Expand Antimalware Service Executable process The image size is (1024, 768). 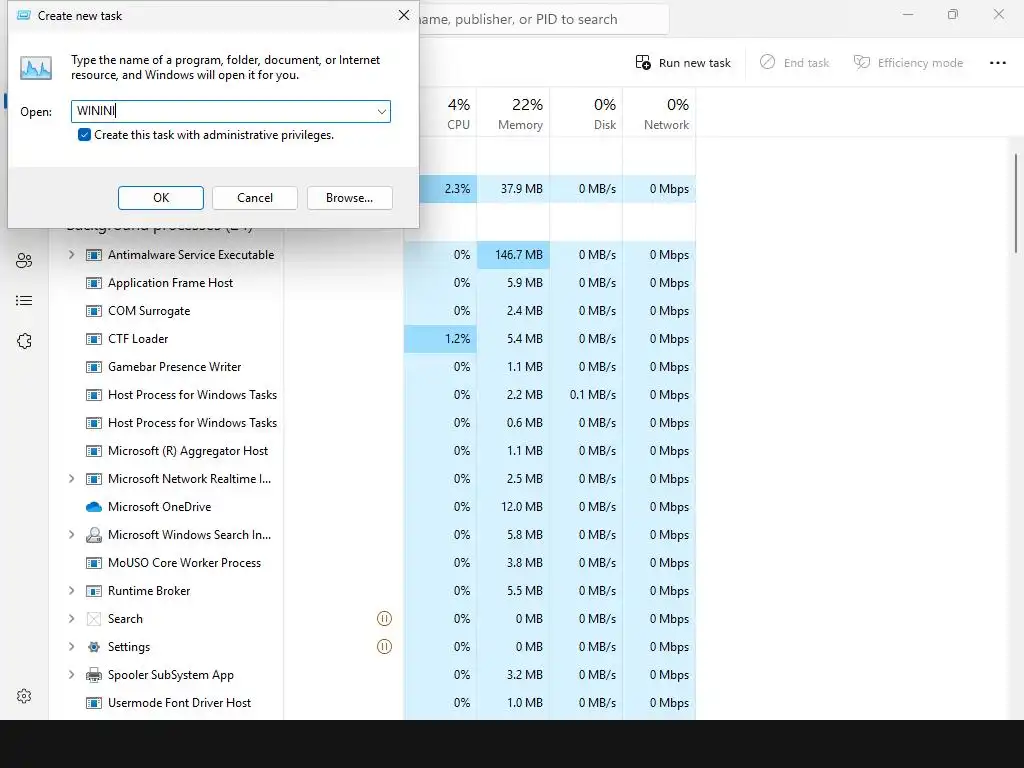coord(71,255)
